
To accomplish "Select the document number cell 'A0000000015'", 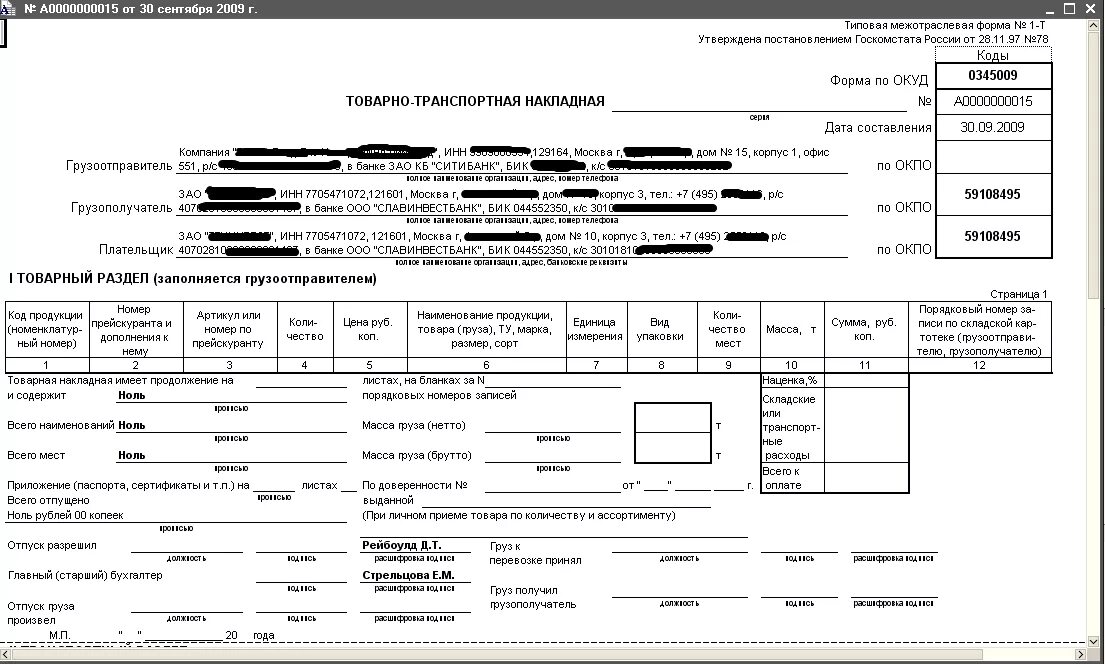I will 993,102.
